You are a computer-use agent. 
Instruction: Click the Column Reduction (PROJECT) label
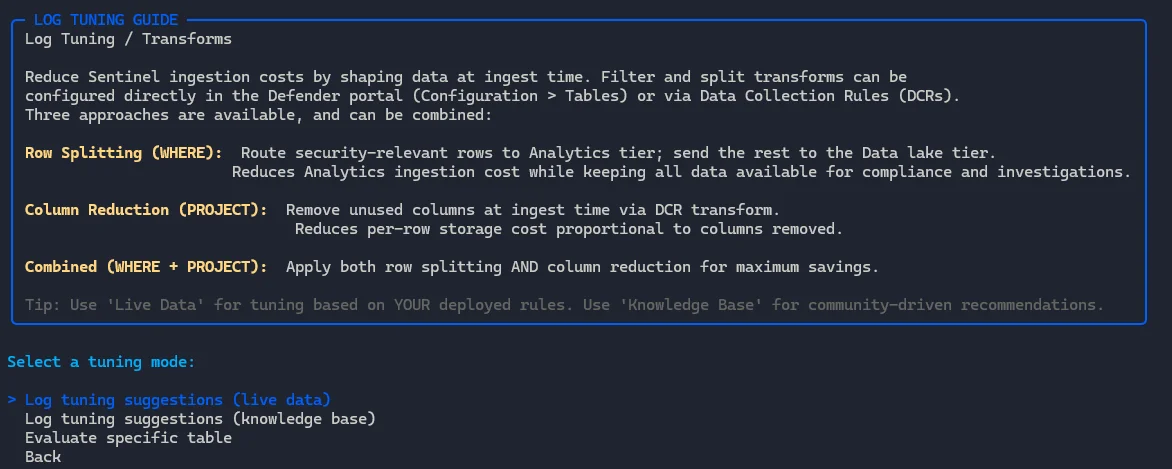(146, 210)
